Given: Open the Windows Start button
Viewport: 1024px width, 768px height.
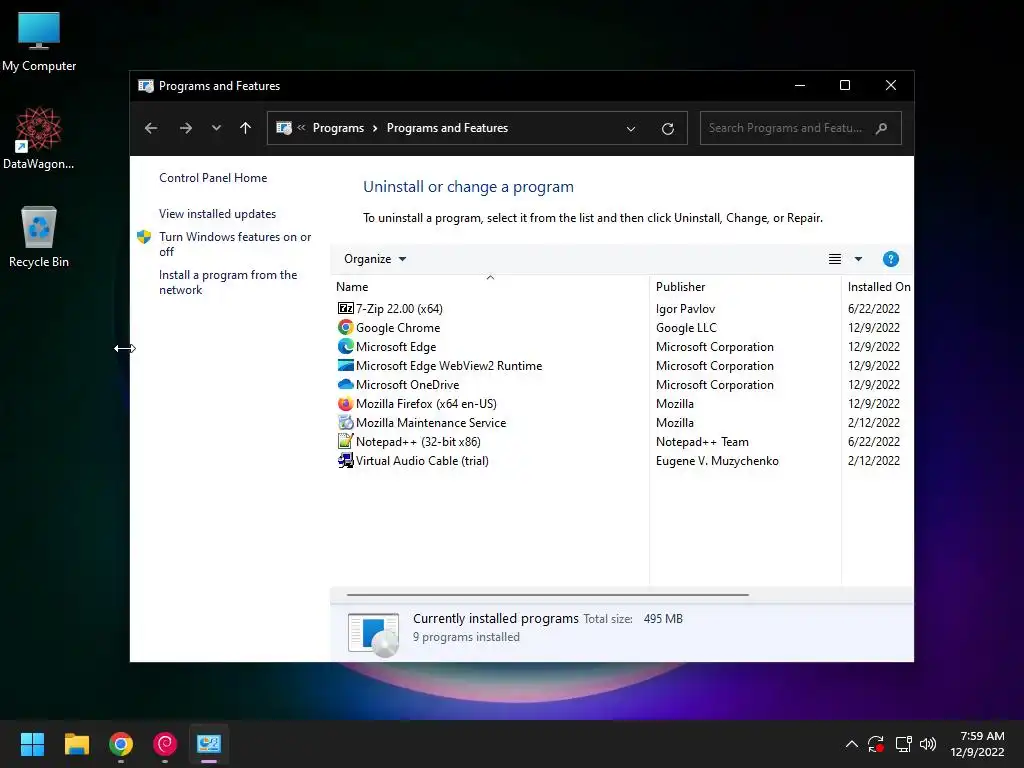Looking at the screenshot, I should 32,744.
